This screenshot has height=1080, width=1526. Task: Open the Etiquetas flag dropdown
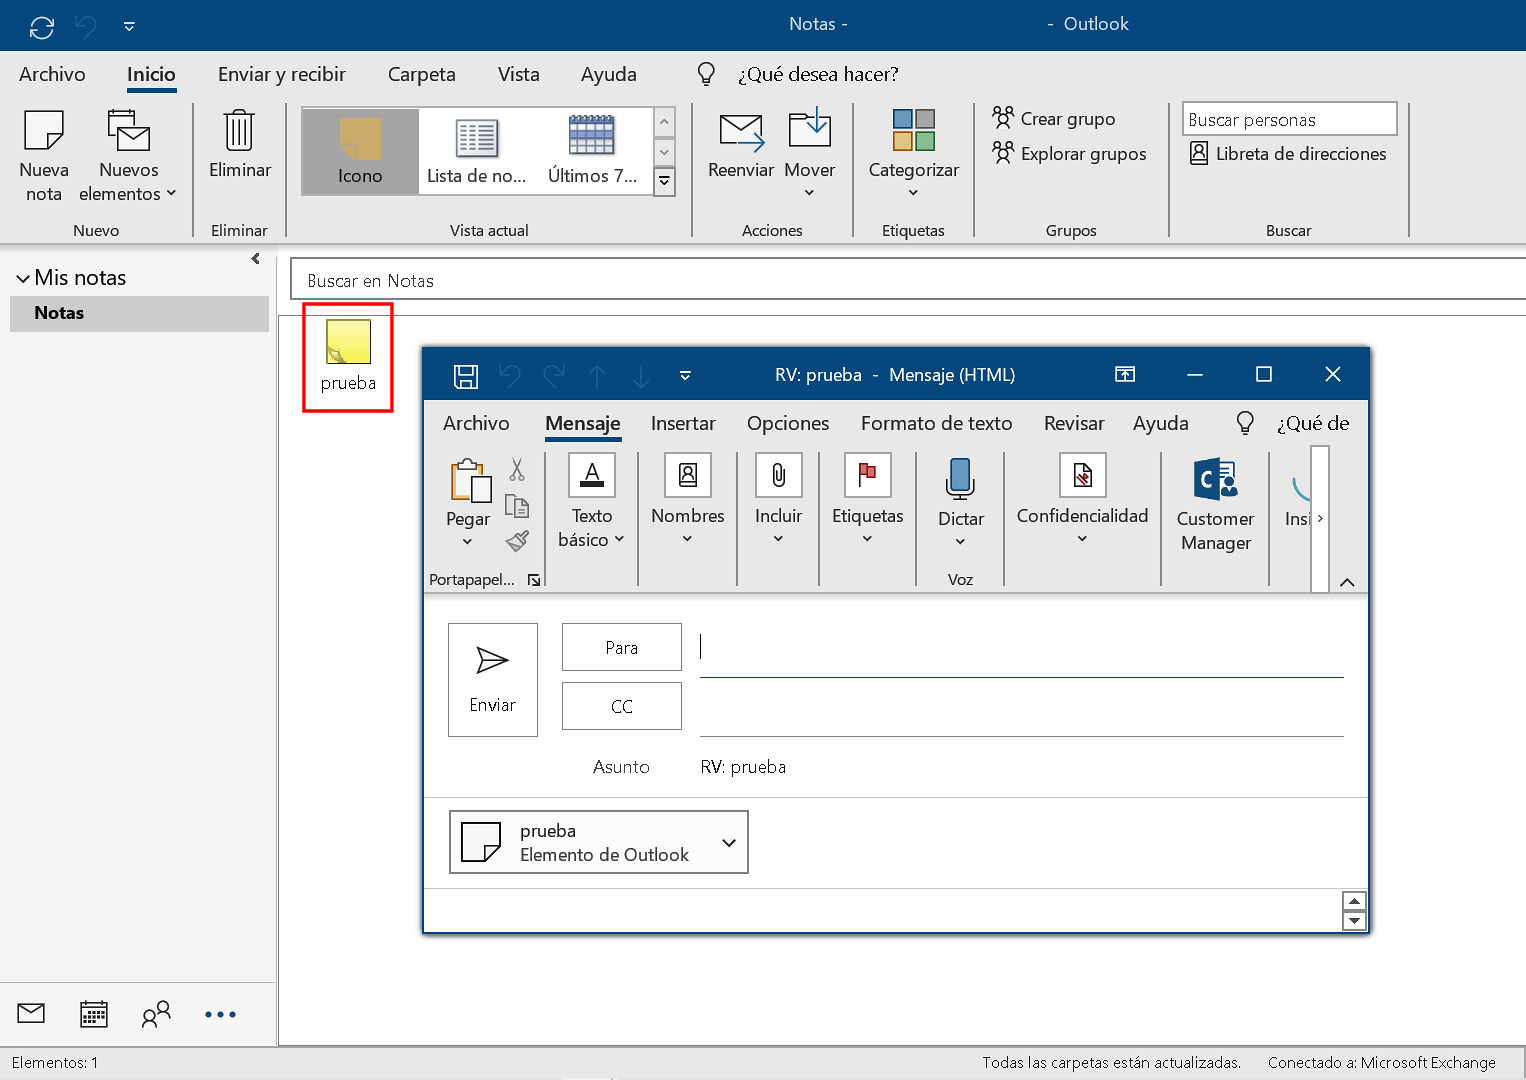coord(868,500)
